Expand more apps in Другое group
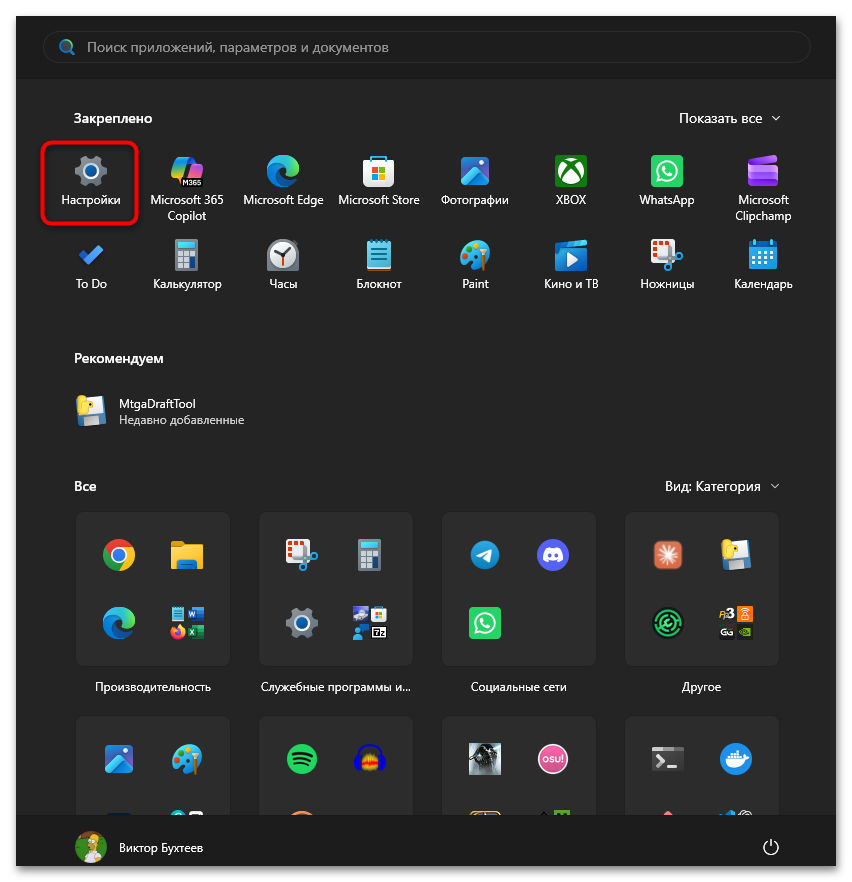Viewport: 852px width, 882px height. point(736,623)
